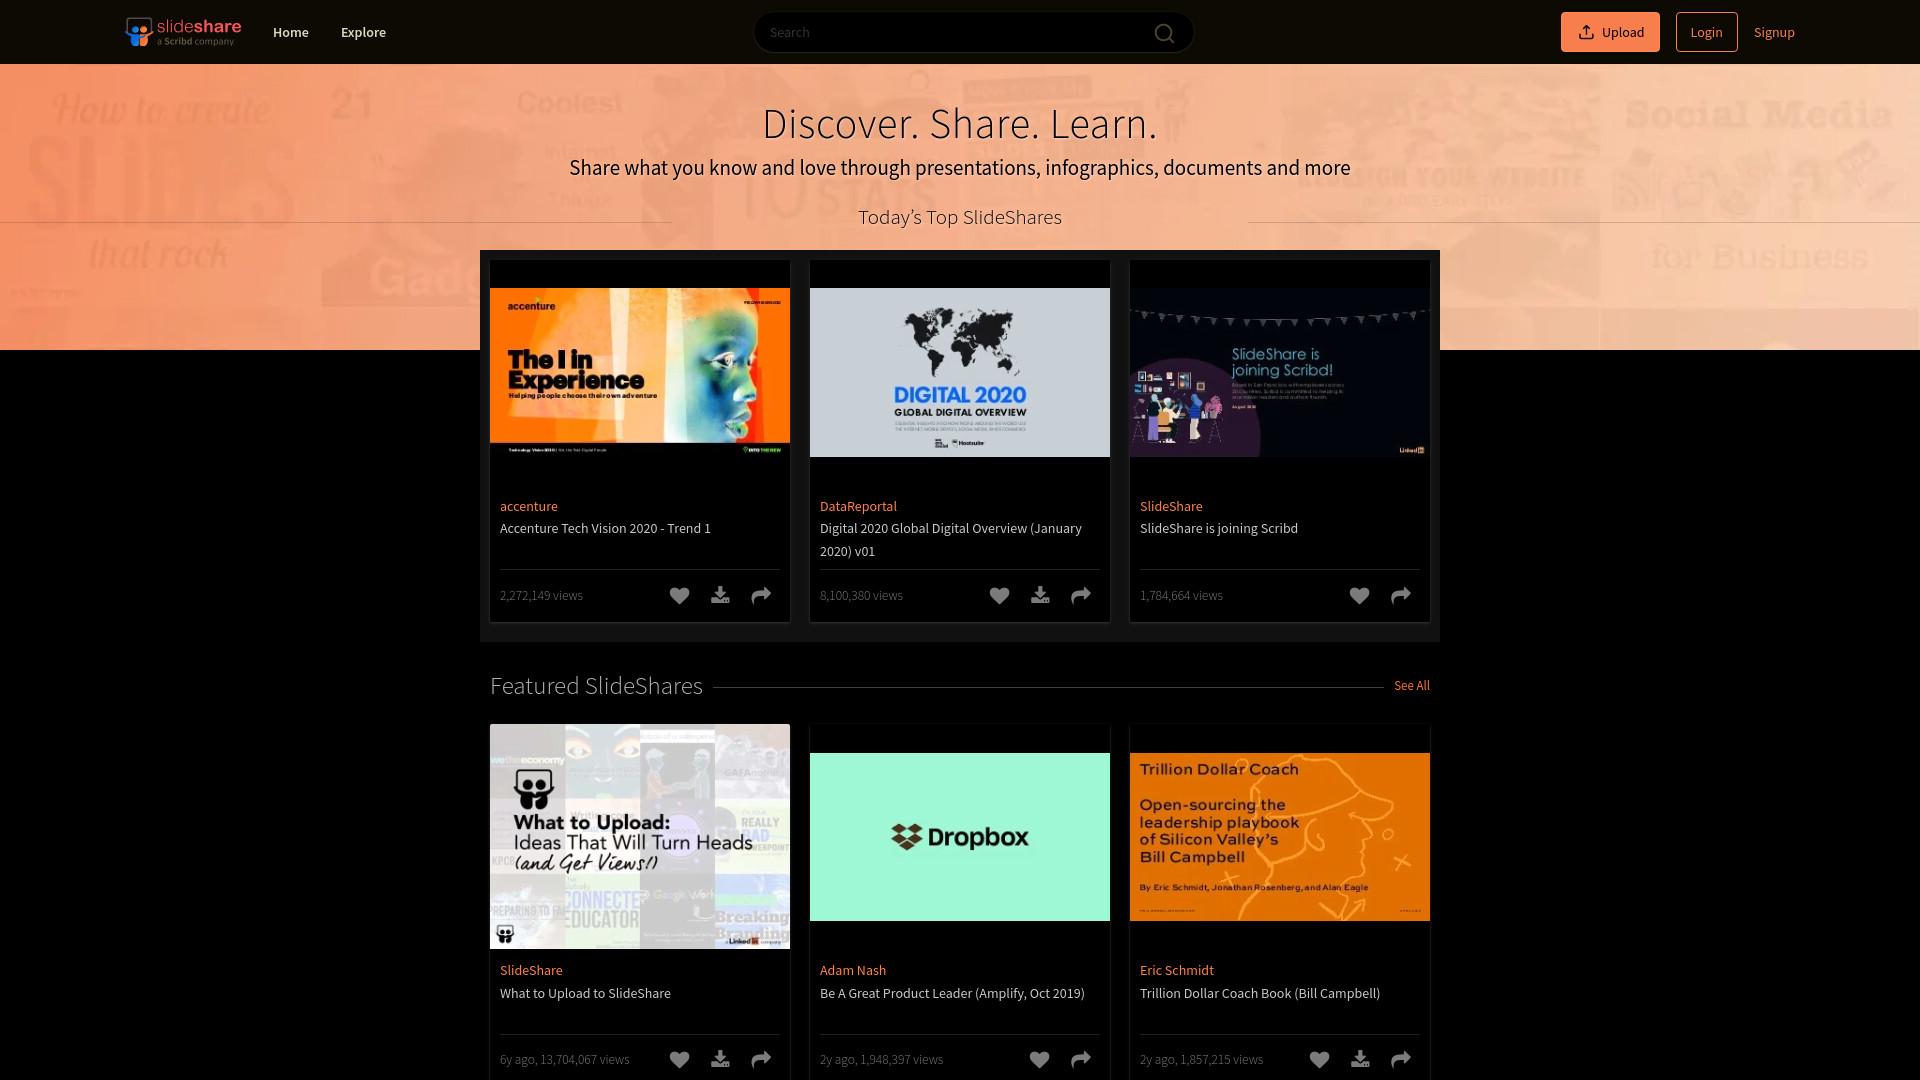Open Accenture Tech Vision 2020 - Trend 1 title
Image resolution: width=1920 pixels, height=1080 pixels.
point(605,528)
